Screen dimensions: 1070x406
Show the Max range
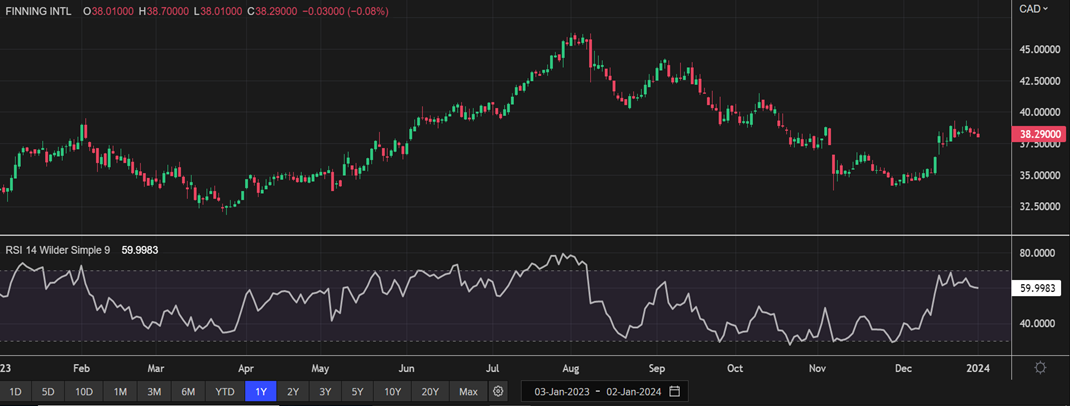coord(469,392)
